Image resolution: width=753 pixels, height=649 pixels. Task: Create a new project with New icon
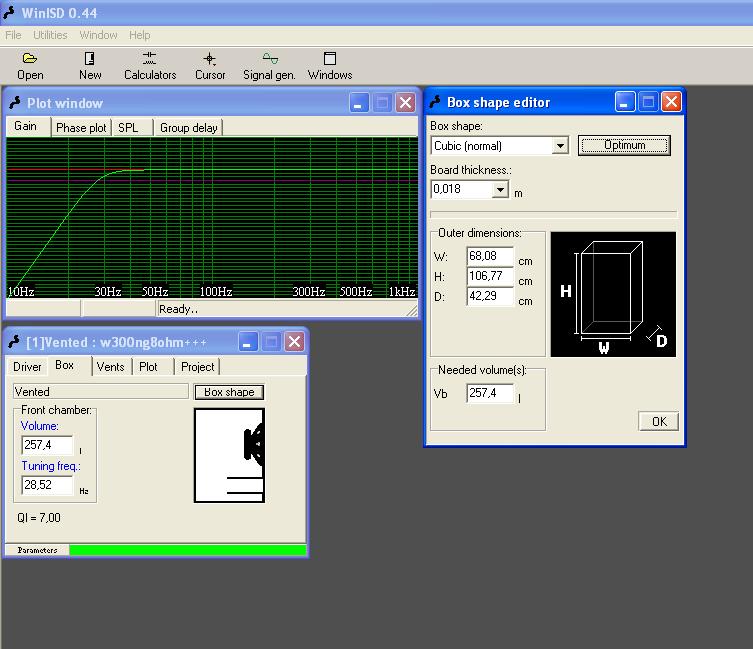pos(90,66)
